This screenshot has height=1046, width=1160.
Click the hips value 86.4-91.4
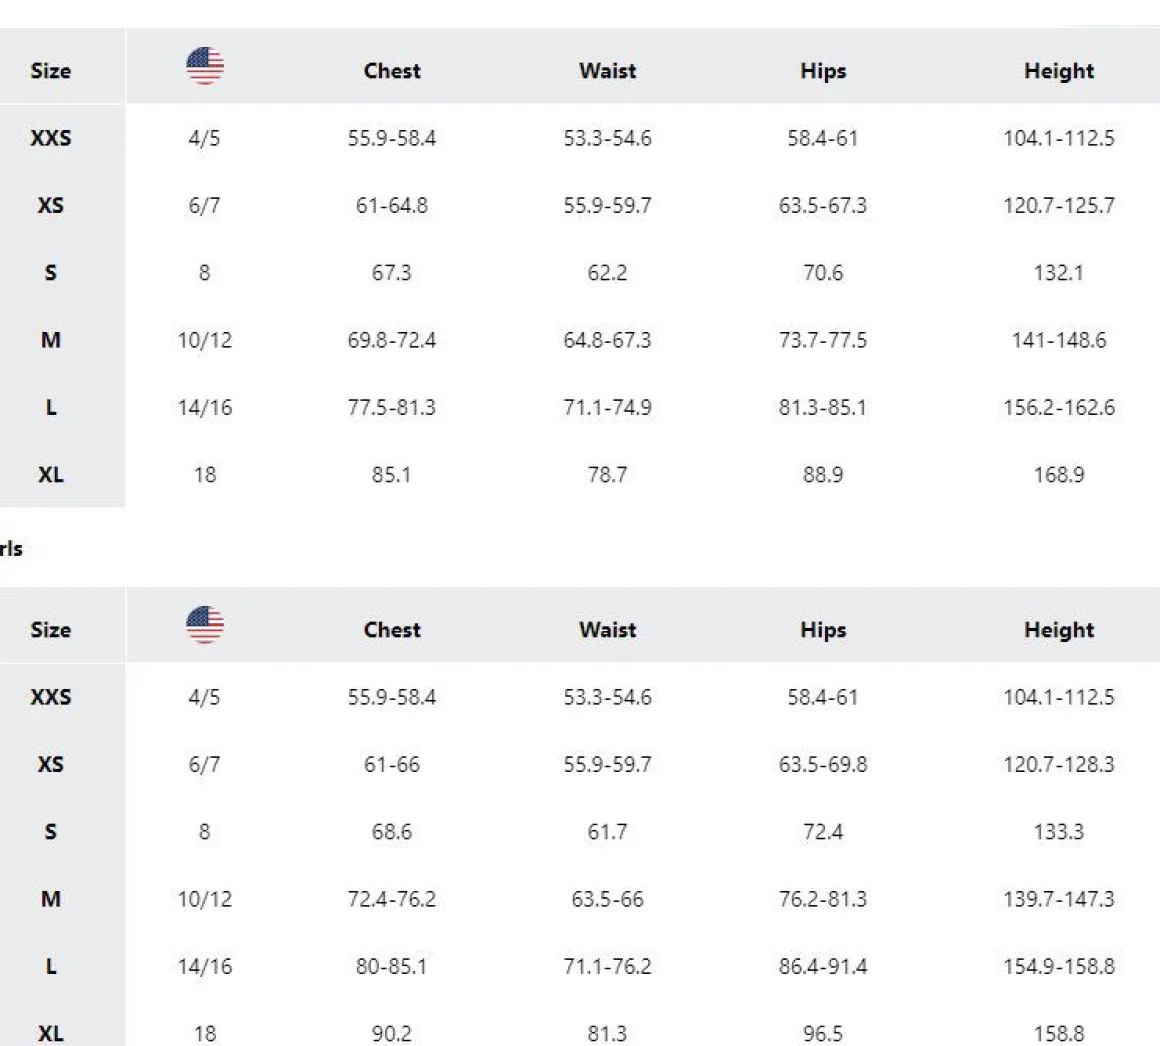(823, 967)
